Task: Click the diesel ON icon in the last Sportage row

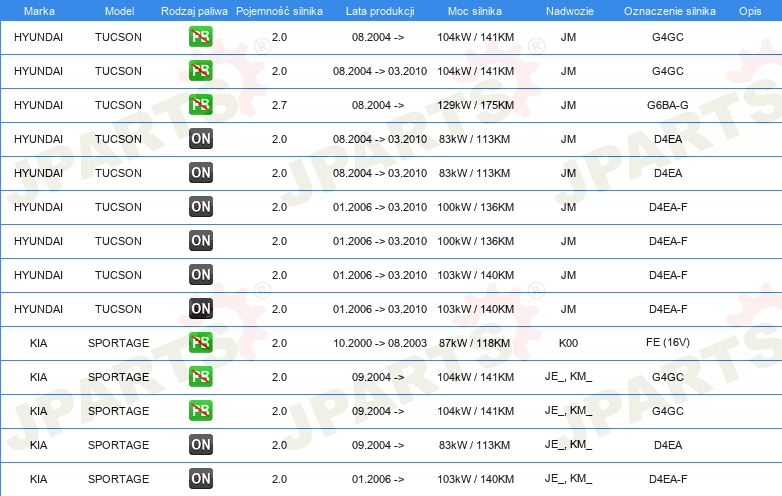Action: pos(201,479)
